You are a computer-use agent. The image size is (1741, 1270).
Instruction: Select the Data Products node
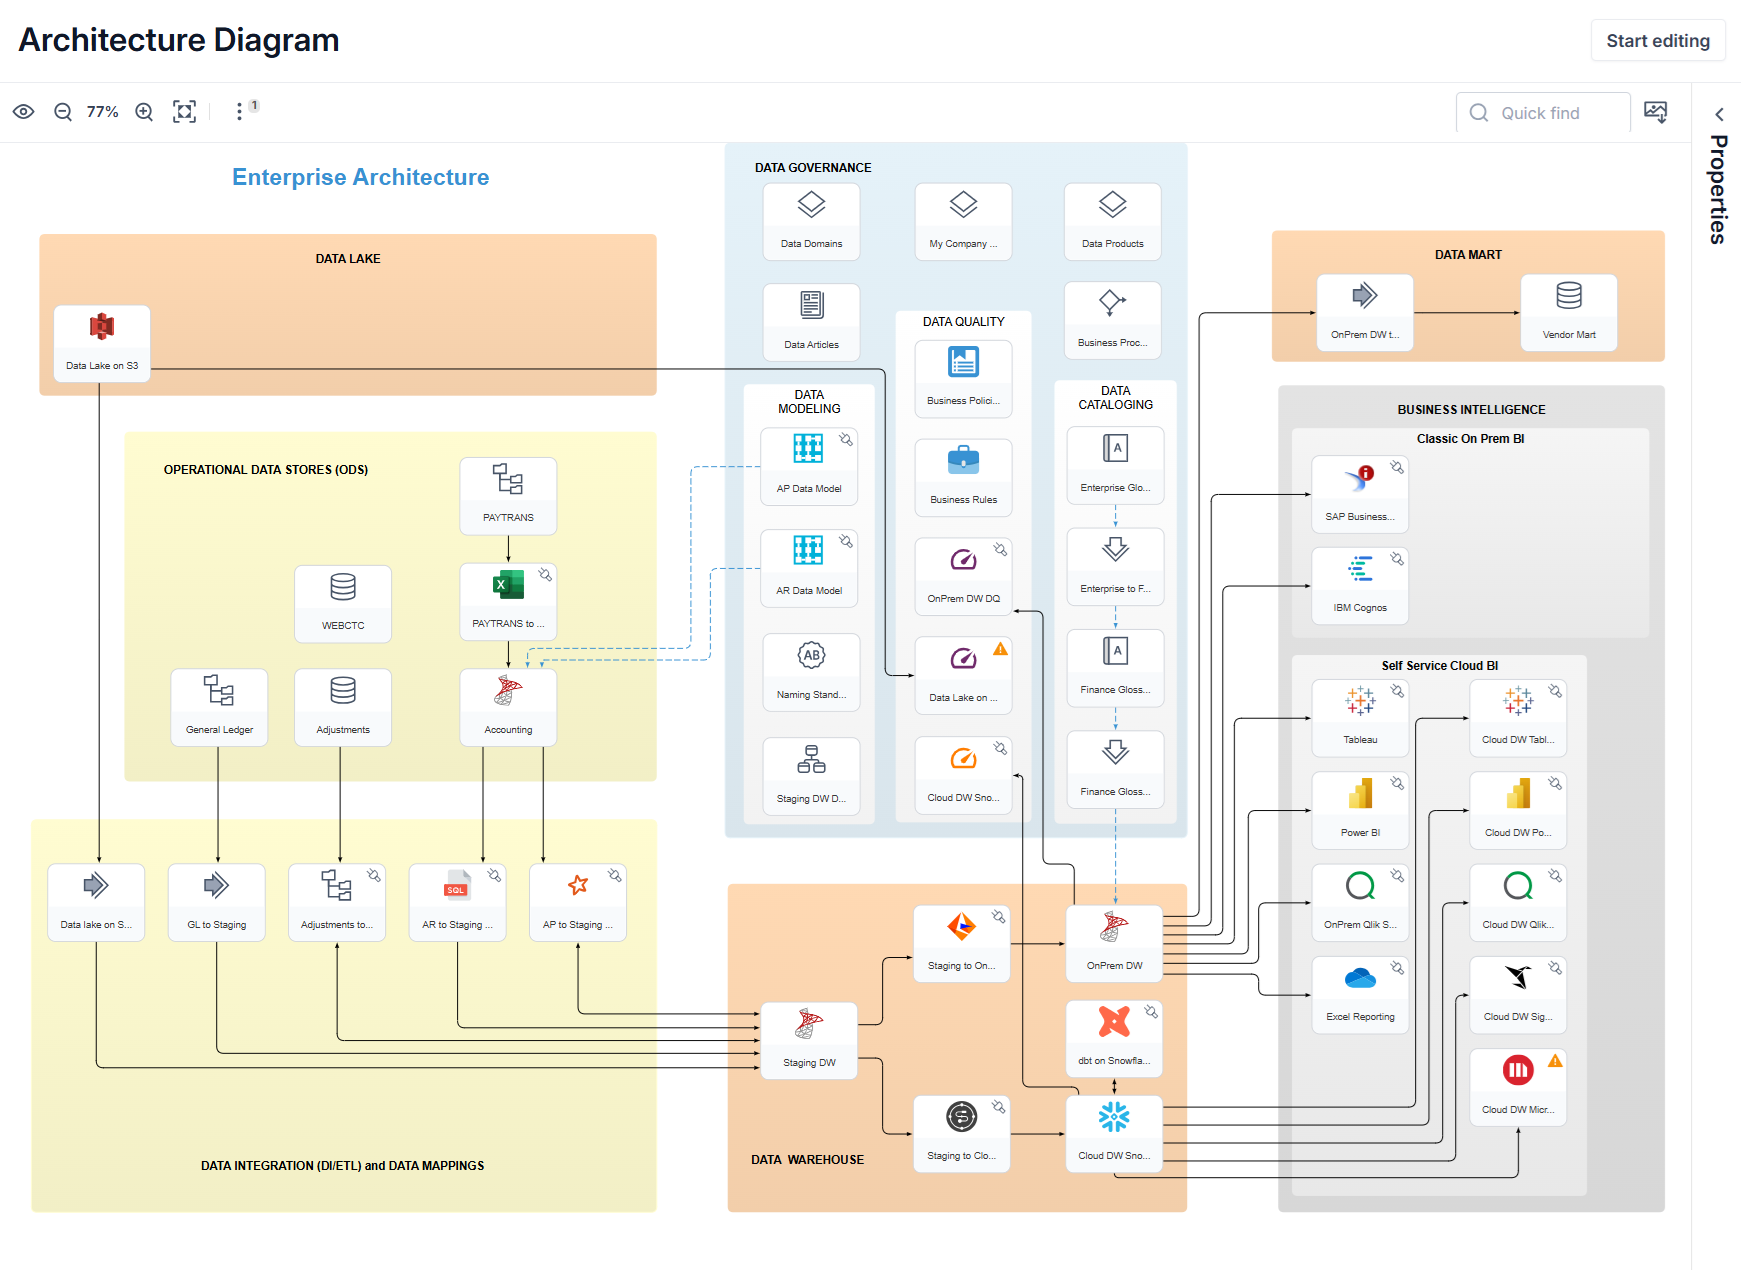click(x=1112, y=221)
